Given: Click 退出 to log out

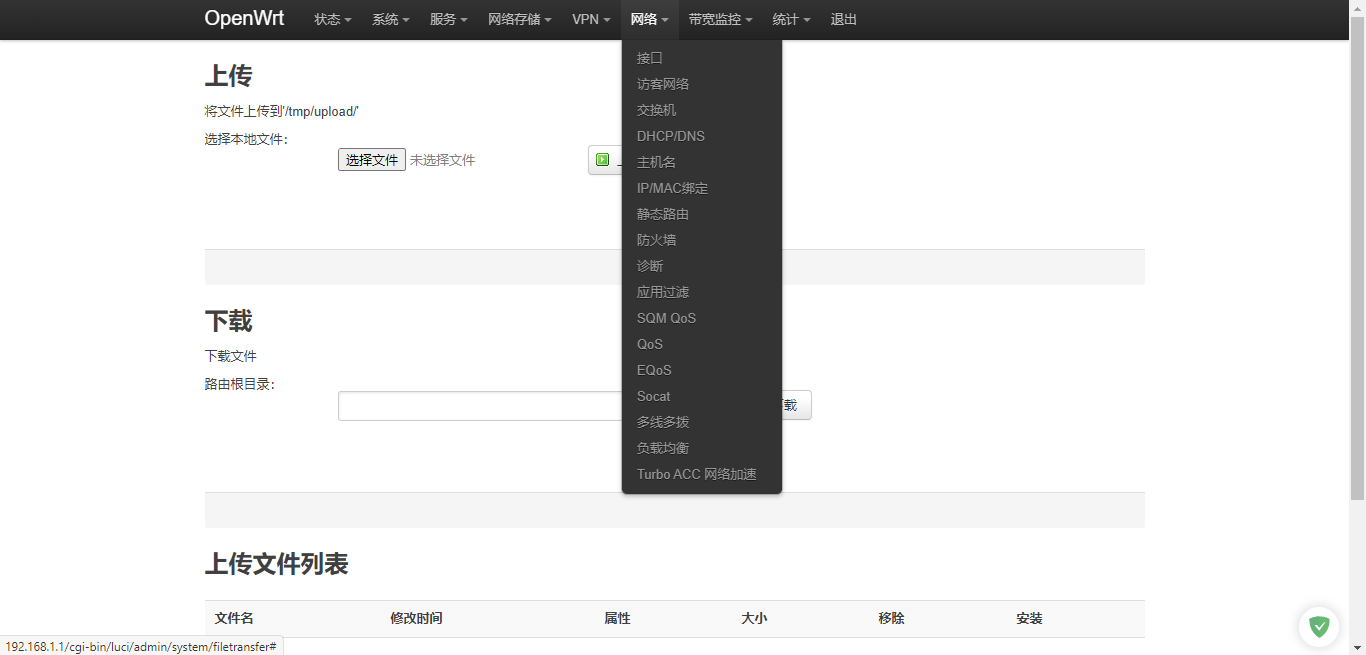Looking at the screenshot, I should (844, 19).
